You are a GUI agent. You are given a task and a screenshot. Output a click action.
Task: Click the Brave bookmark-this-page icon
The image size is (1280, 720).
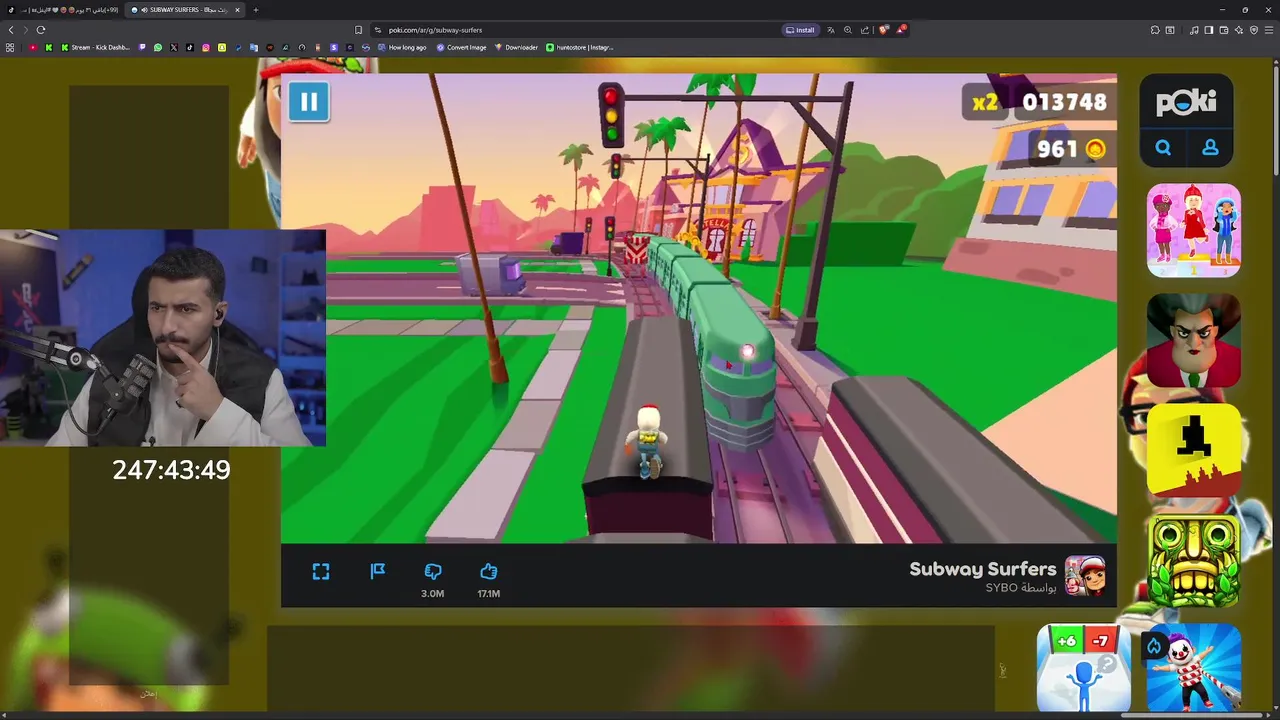(358, 30)
